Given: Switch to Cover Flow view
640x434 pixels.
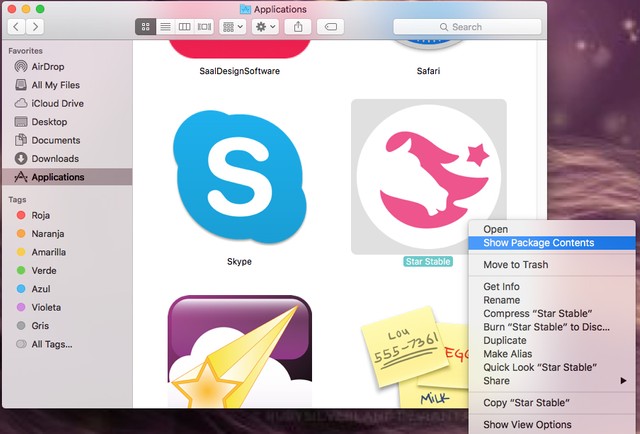Looking at the screenshot, I should point(204,27).
